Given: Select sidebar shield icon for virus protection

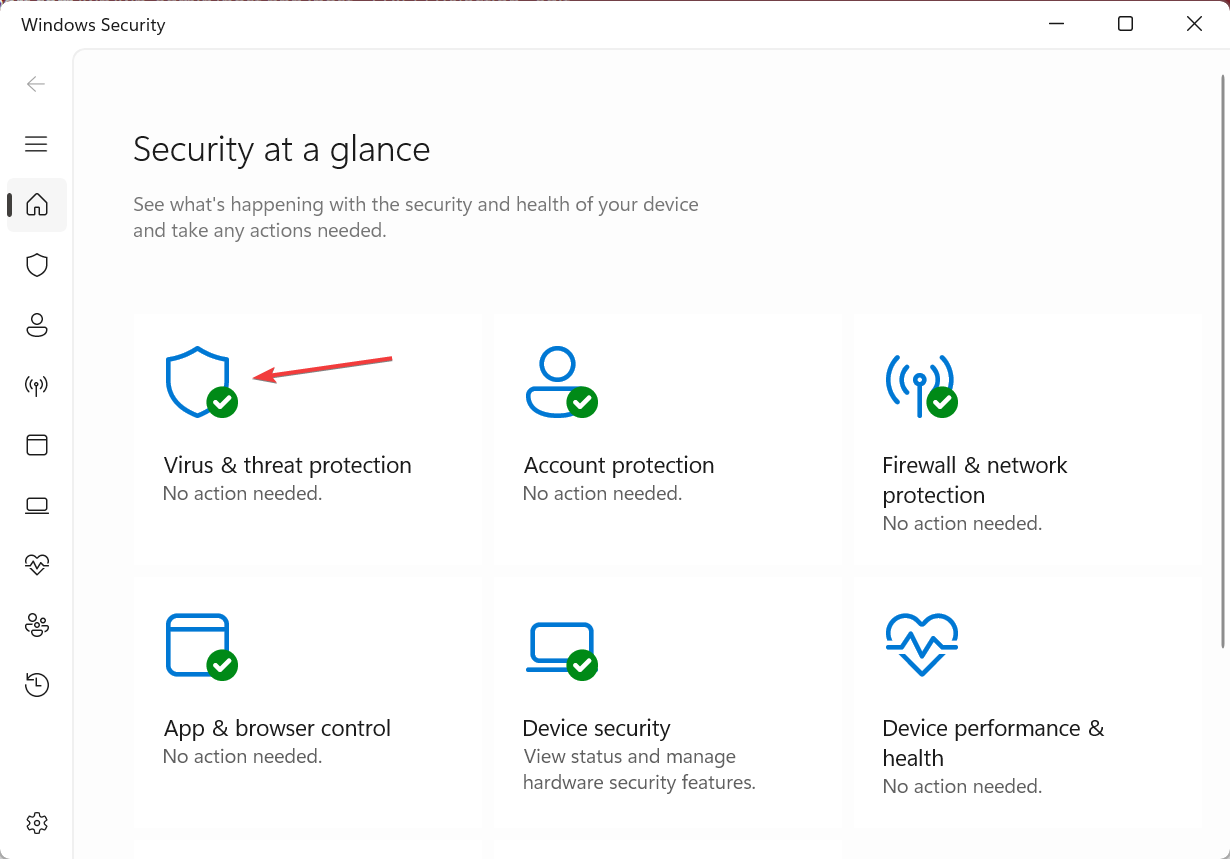Looking at the screenshot, I should pyautogui.click(x=37, y=265).
